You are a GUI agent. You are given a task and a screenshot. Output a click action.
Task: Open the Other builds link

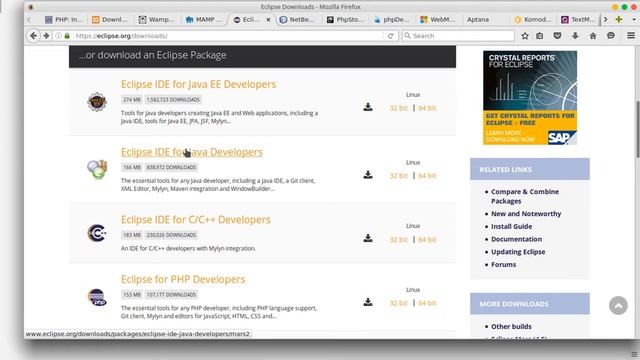[511, 327]
